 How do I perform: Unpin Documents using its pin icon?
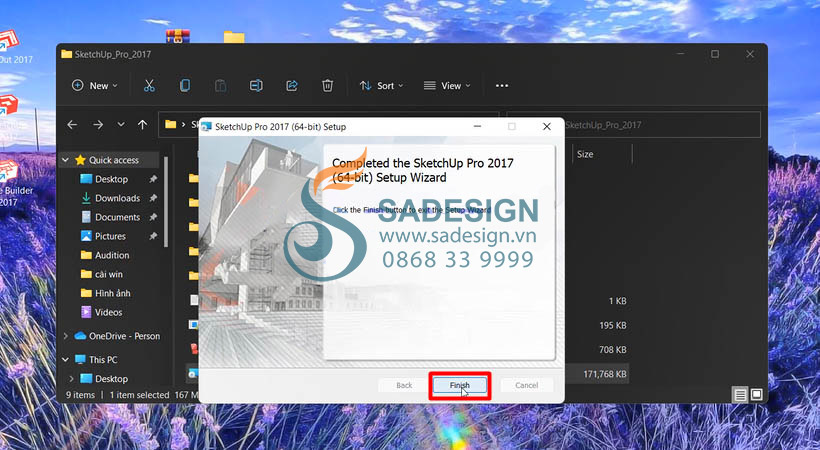(153, 217)
